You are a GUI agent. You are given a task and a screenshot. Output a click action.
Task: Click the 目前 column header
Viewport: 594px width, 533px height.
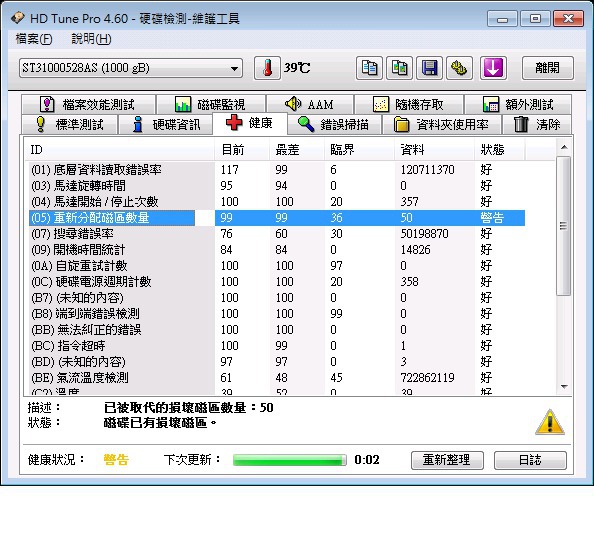tap(242, 150)
